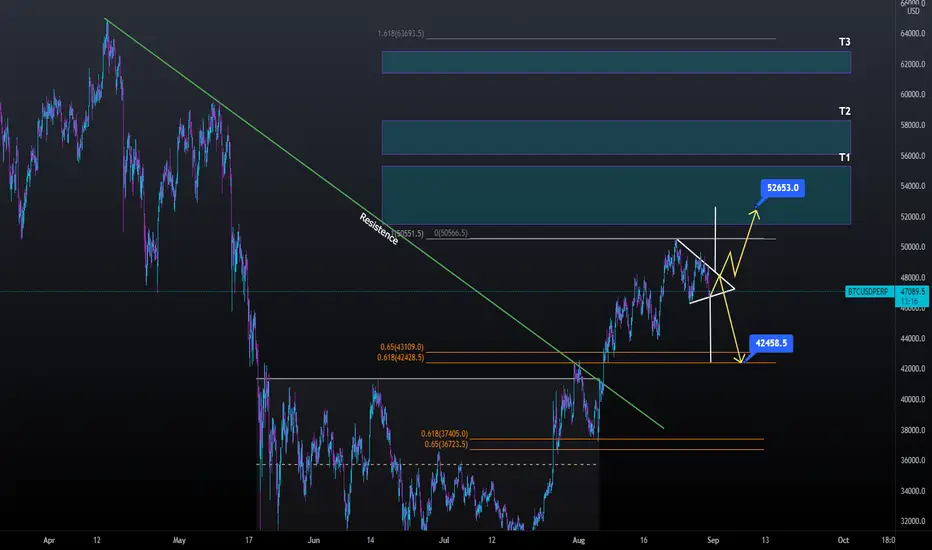Viewport: 932px width, 550px height.
Task: Click the Sep label on time axis
Action: pyautogui.click(x=713, y=540)
